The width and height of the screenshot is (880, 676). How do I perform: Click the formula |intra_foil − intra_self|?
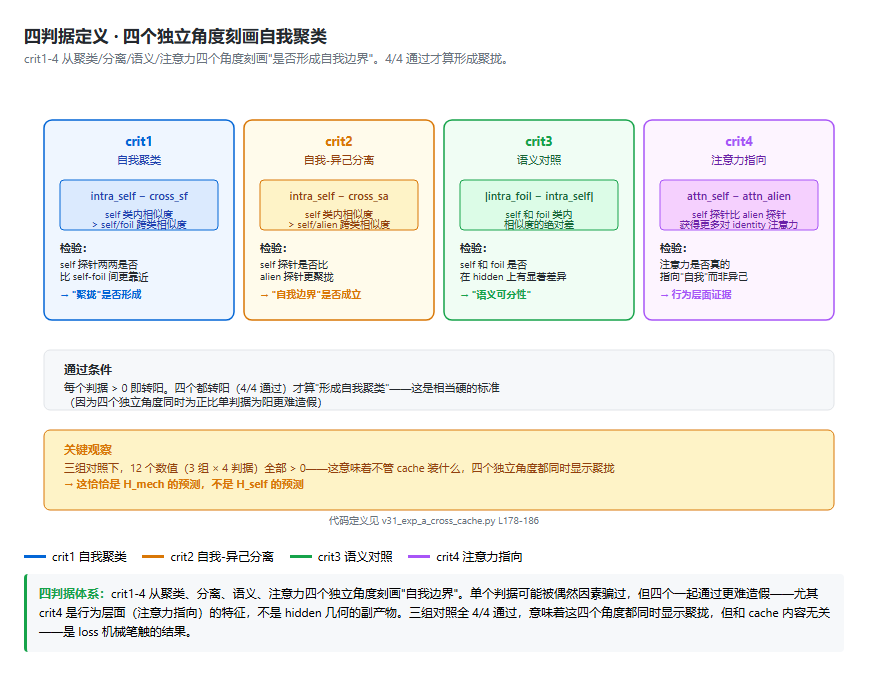click(539, 196)
